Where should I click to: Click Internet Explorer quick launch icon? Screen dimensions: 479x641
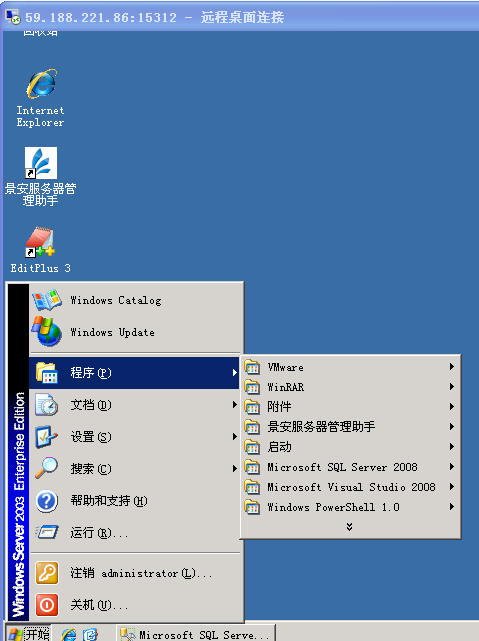click(x=69, y=634)
